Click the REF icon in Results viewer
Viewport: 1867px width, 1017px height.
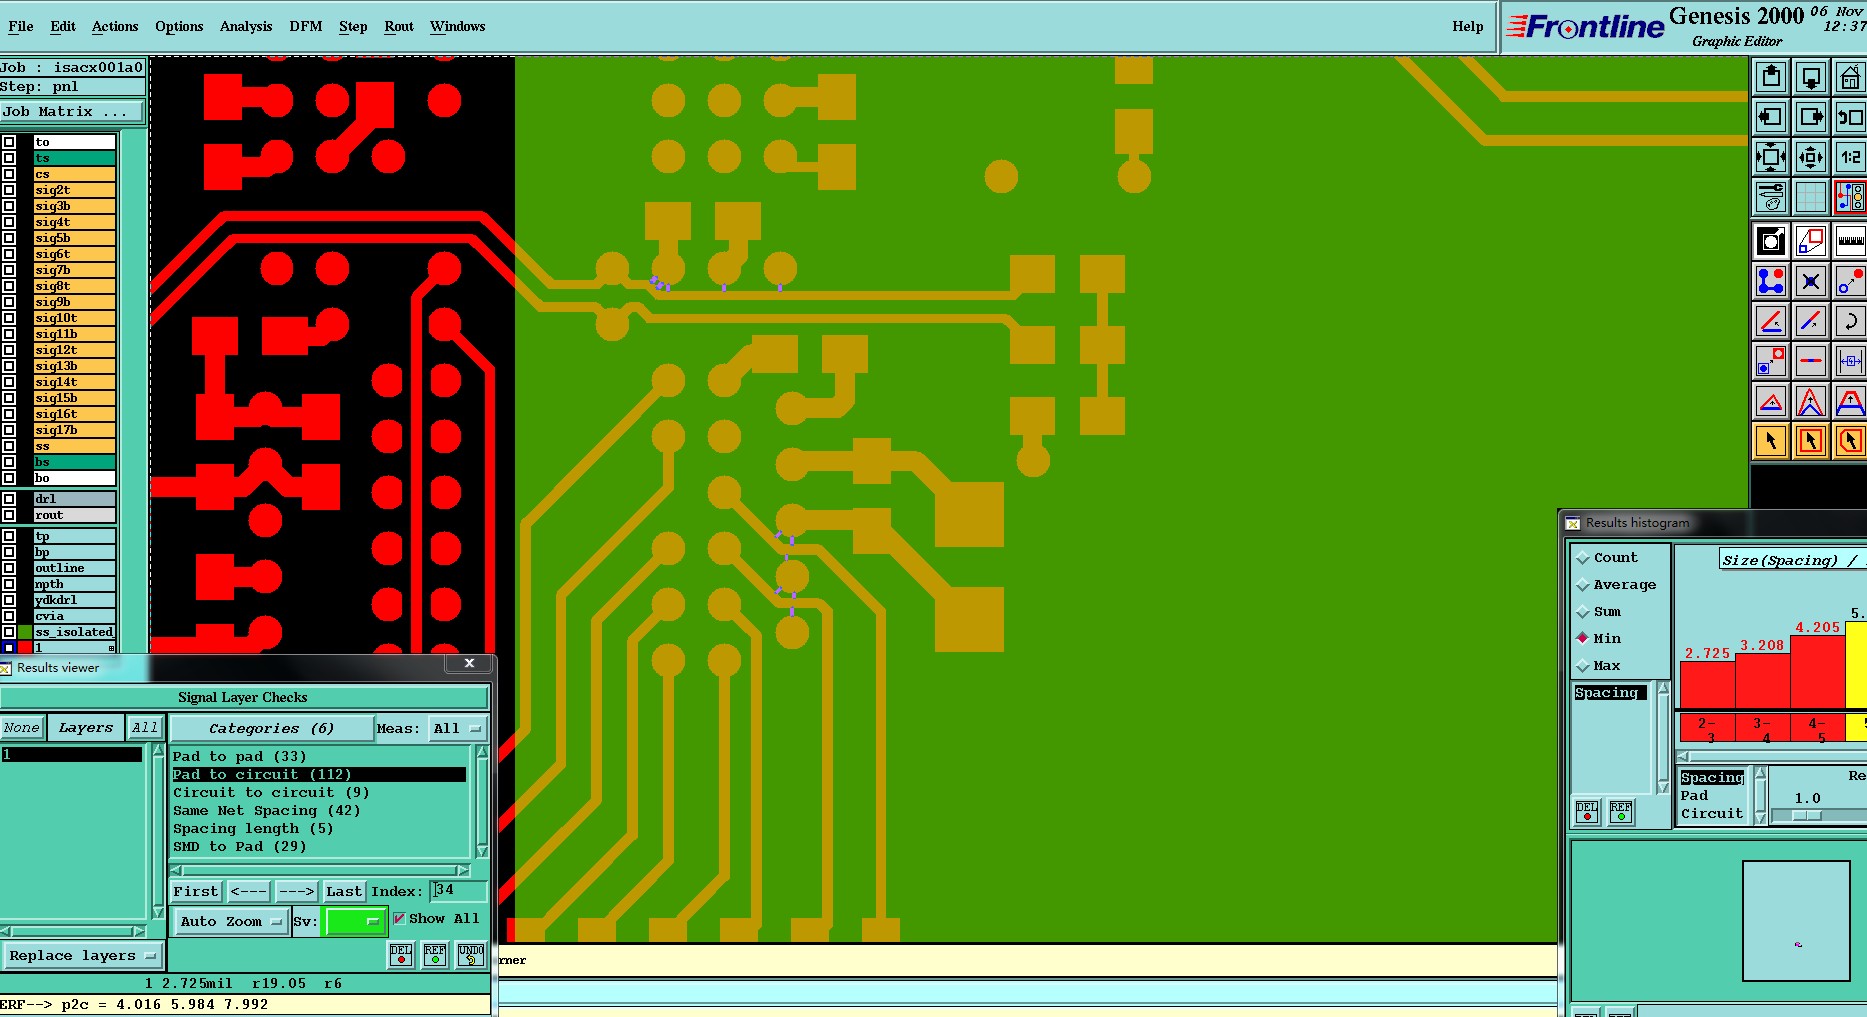pos(435,955)
